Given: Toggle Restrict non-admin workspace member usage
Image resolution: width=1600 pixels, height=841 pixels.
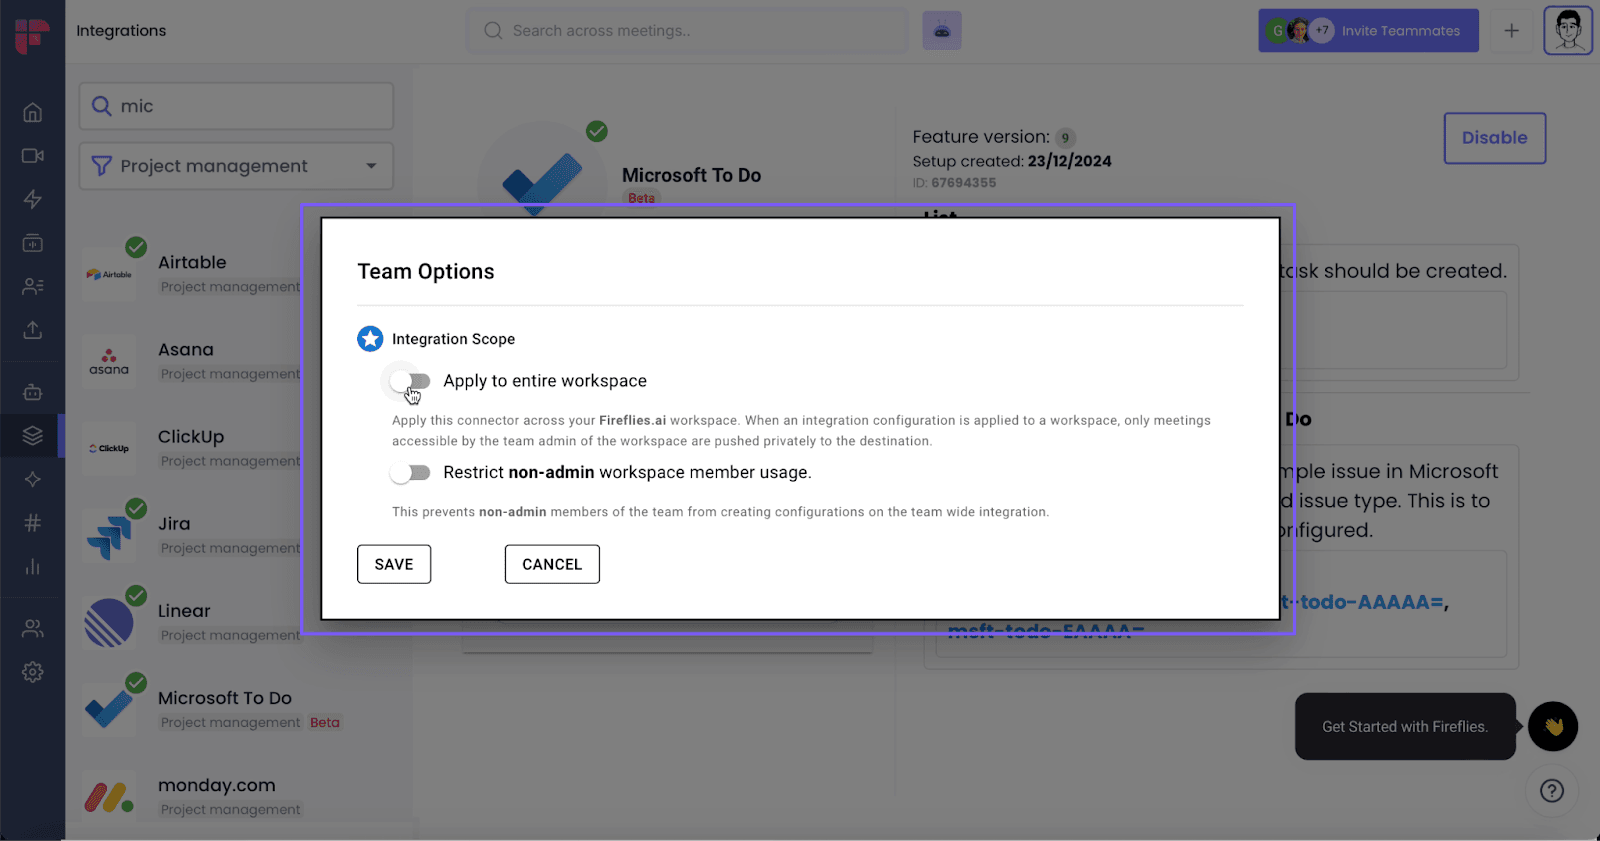Looking at the screenshot, I should click(410, 472).
